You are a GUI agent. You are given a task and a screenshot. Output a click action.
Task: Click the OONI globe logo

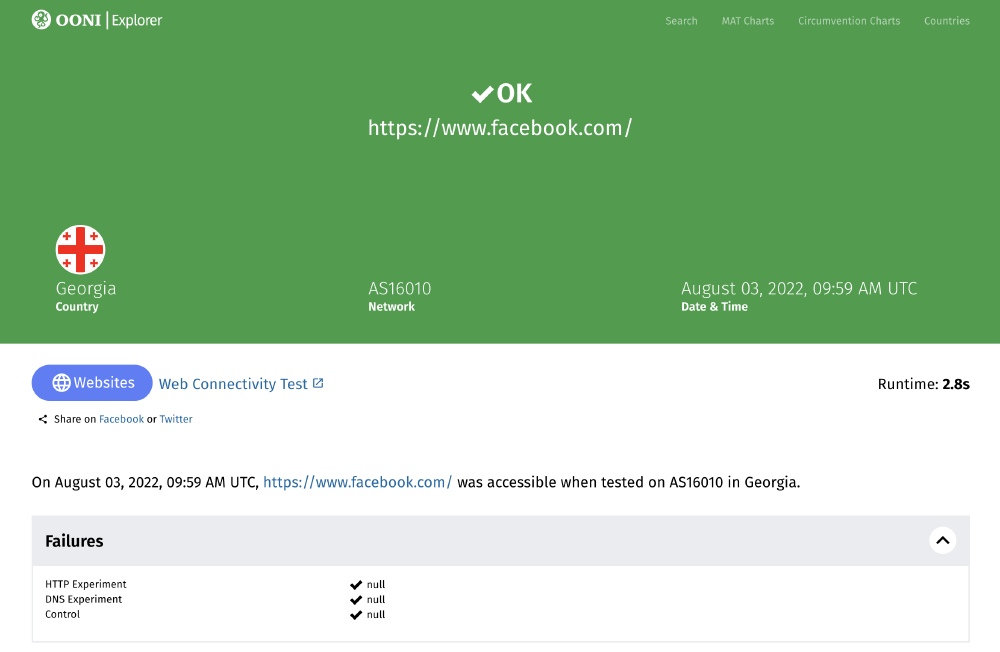click(41, 19)
